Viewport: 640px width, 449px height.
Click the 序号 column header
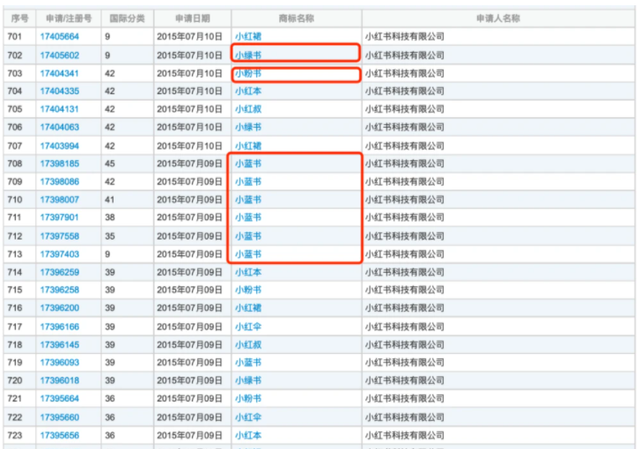[x=18, y=18]
